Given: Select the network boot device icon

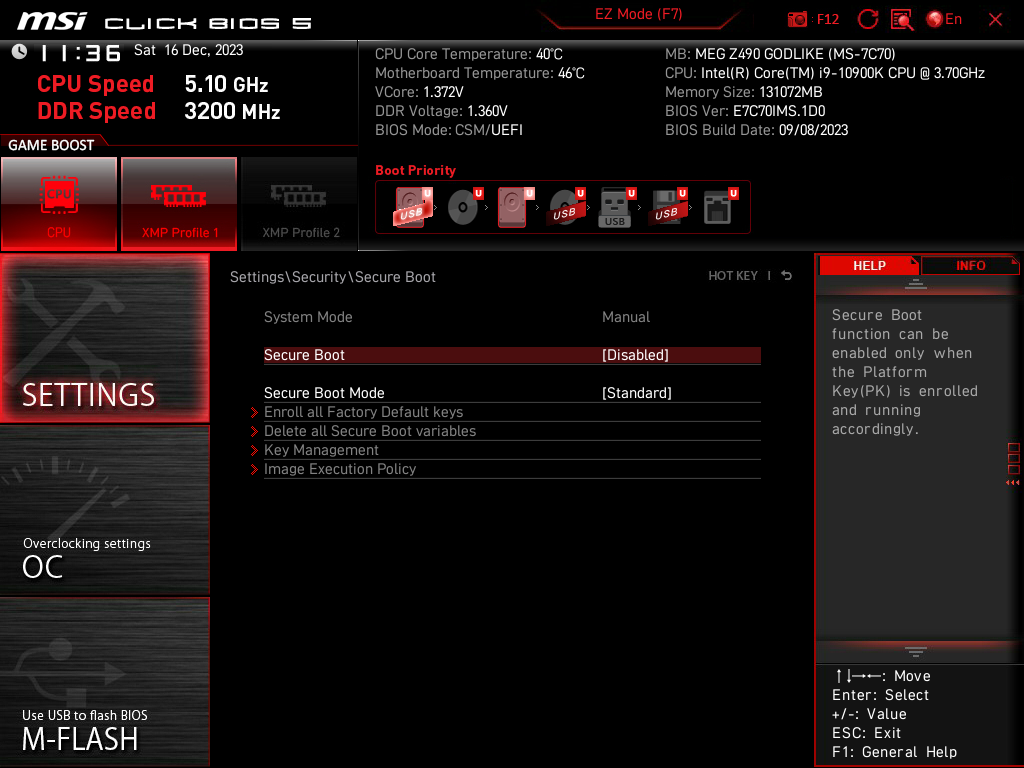Looking at the screenshot, I should point(720,207).
